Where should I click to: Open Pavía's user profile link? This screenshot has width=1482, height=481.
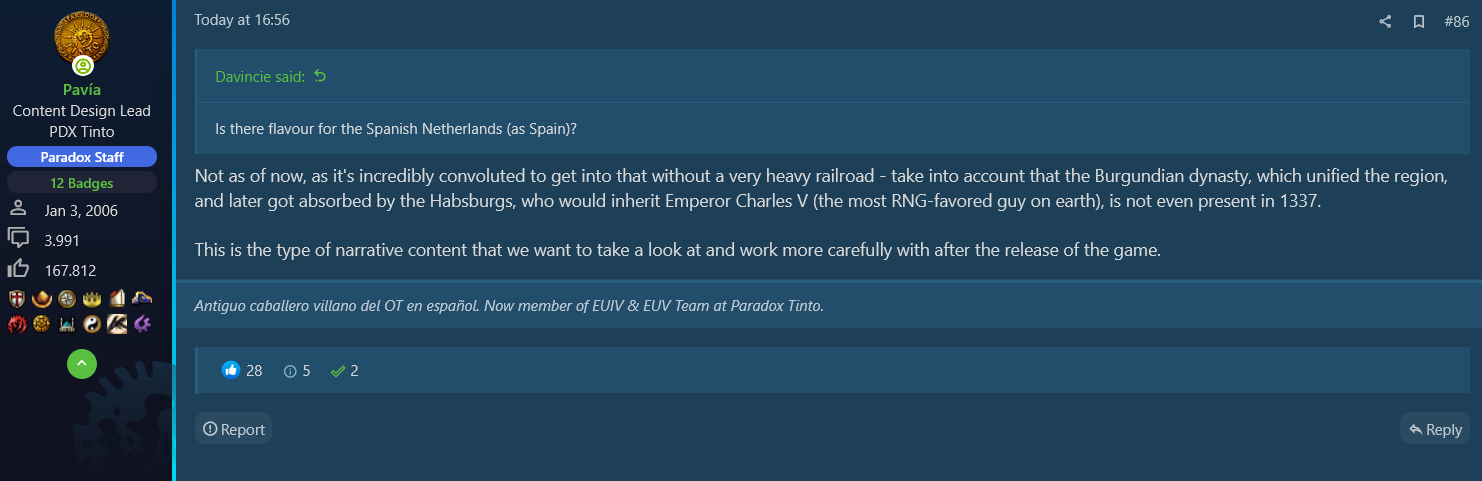(82, 90)
